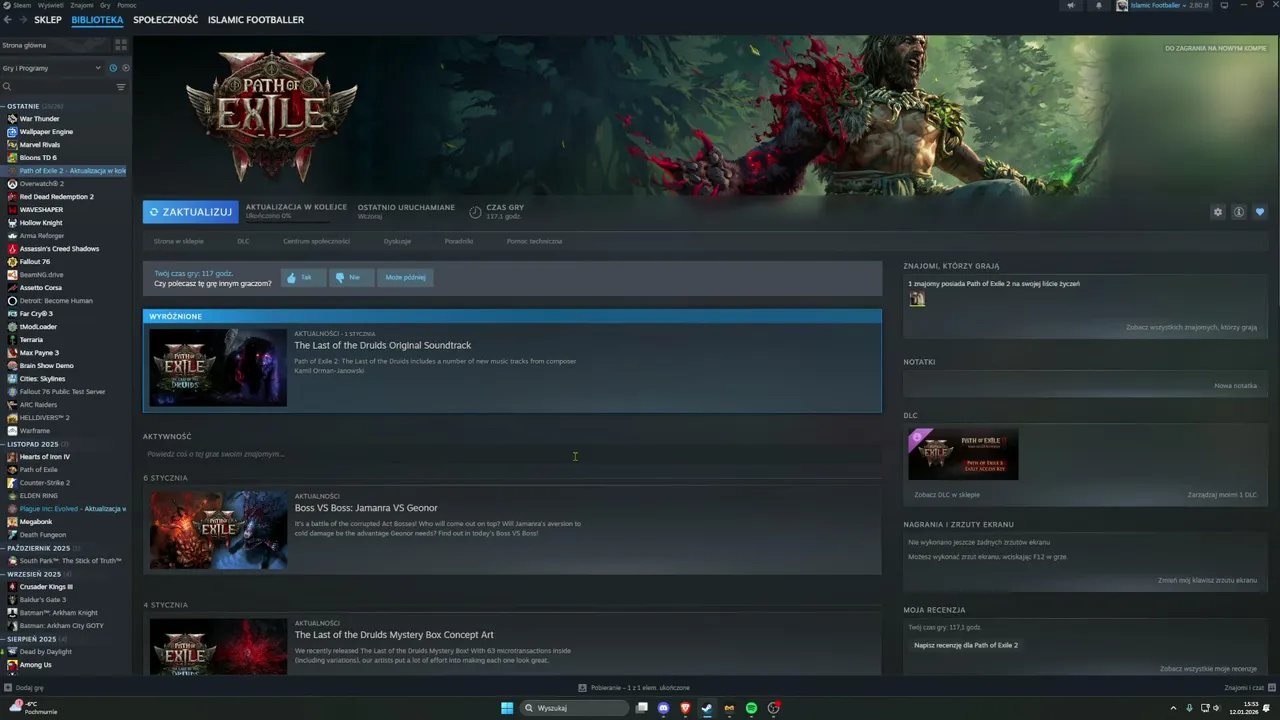Image resolution: width=1280 pixels, height=720 pixels.
Task: Click the activity status input field
Action: pos(510,454)
